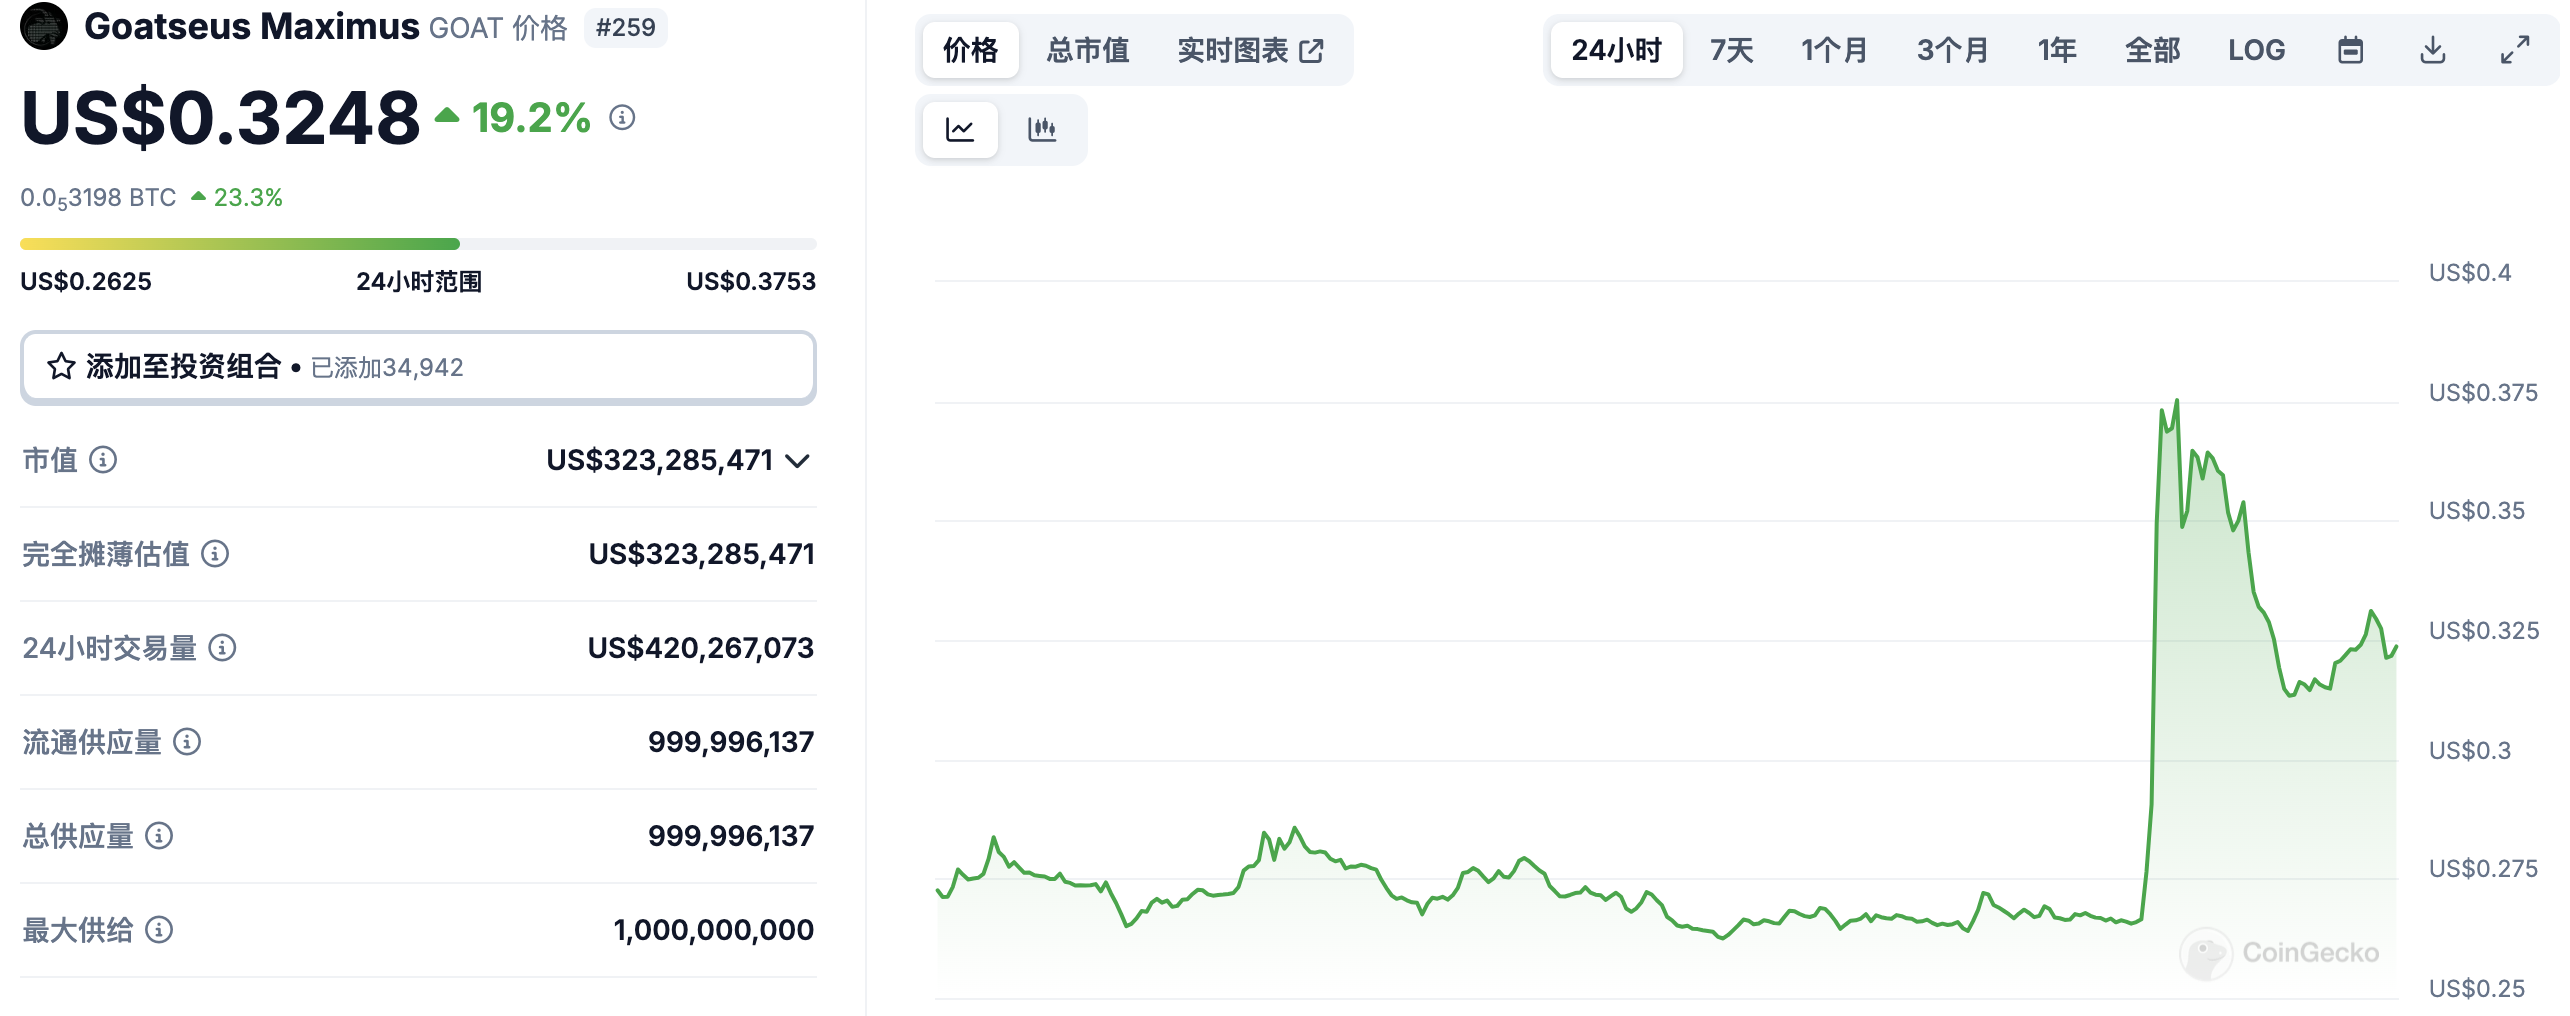The image size is (2570, 1016).
Task: Click the max supply value 1,000,000,000
Action: click(x=714, y=930)
